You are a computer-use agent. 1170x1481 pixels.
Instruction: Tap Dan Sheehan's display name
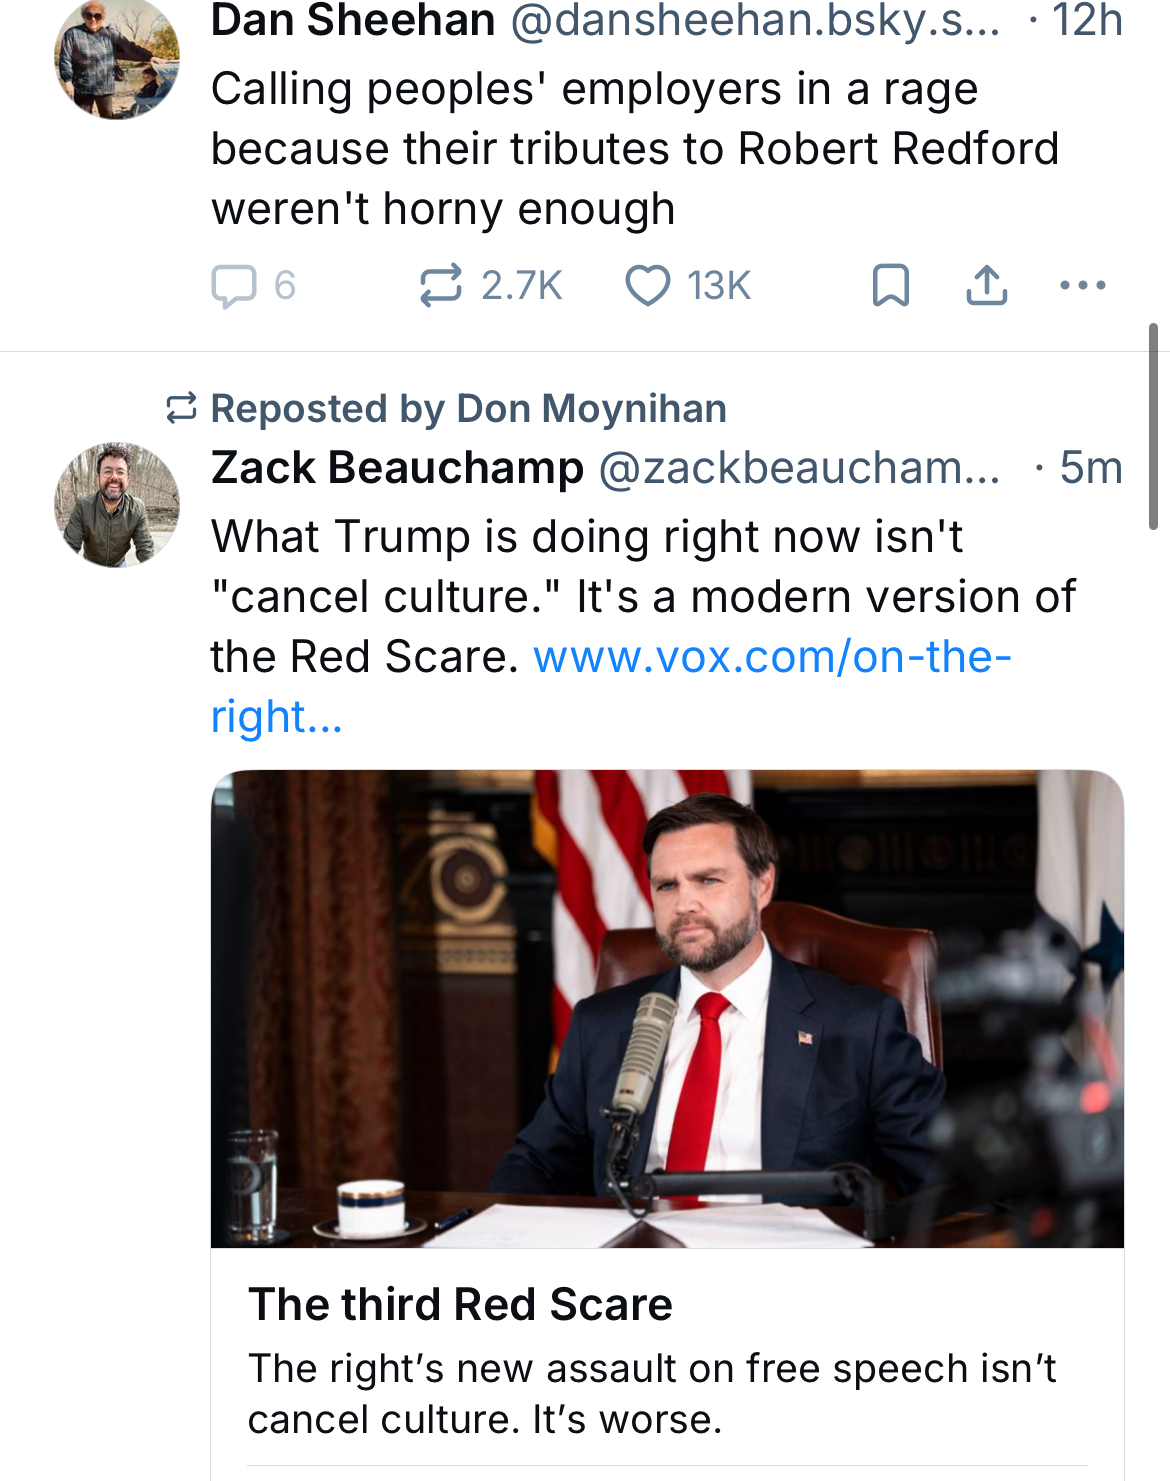click(x=353, y=20)
